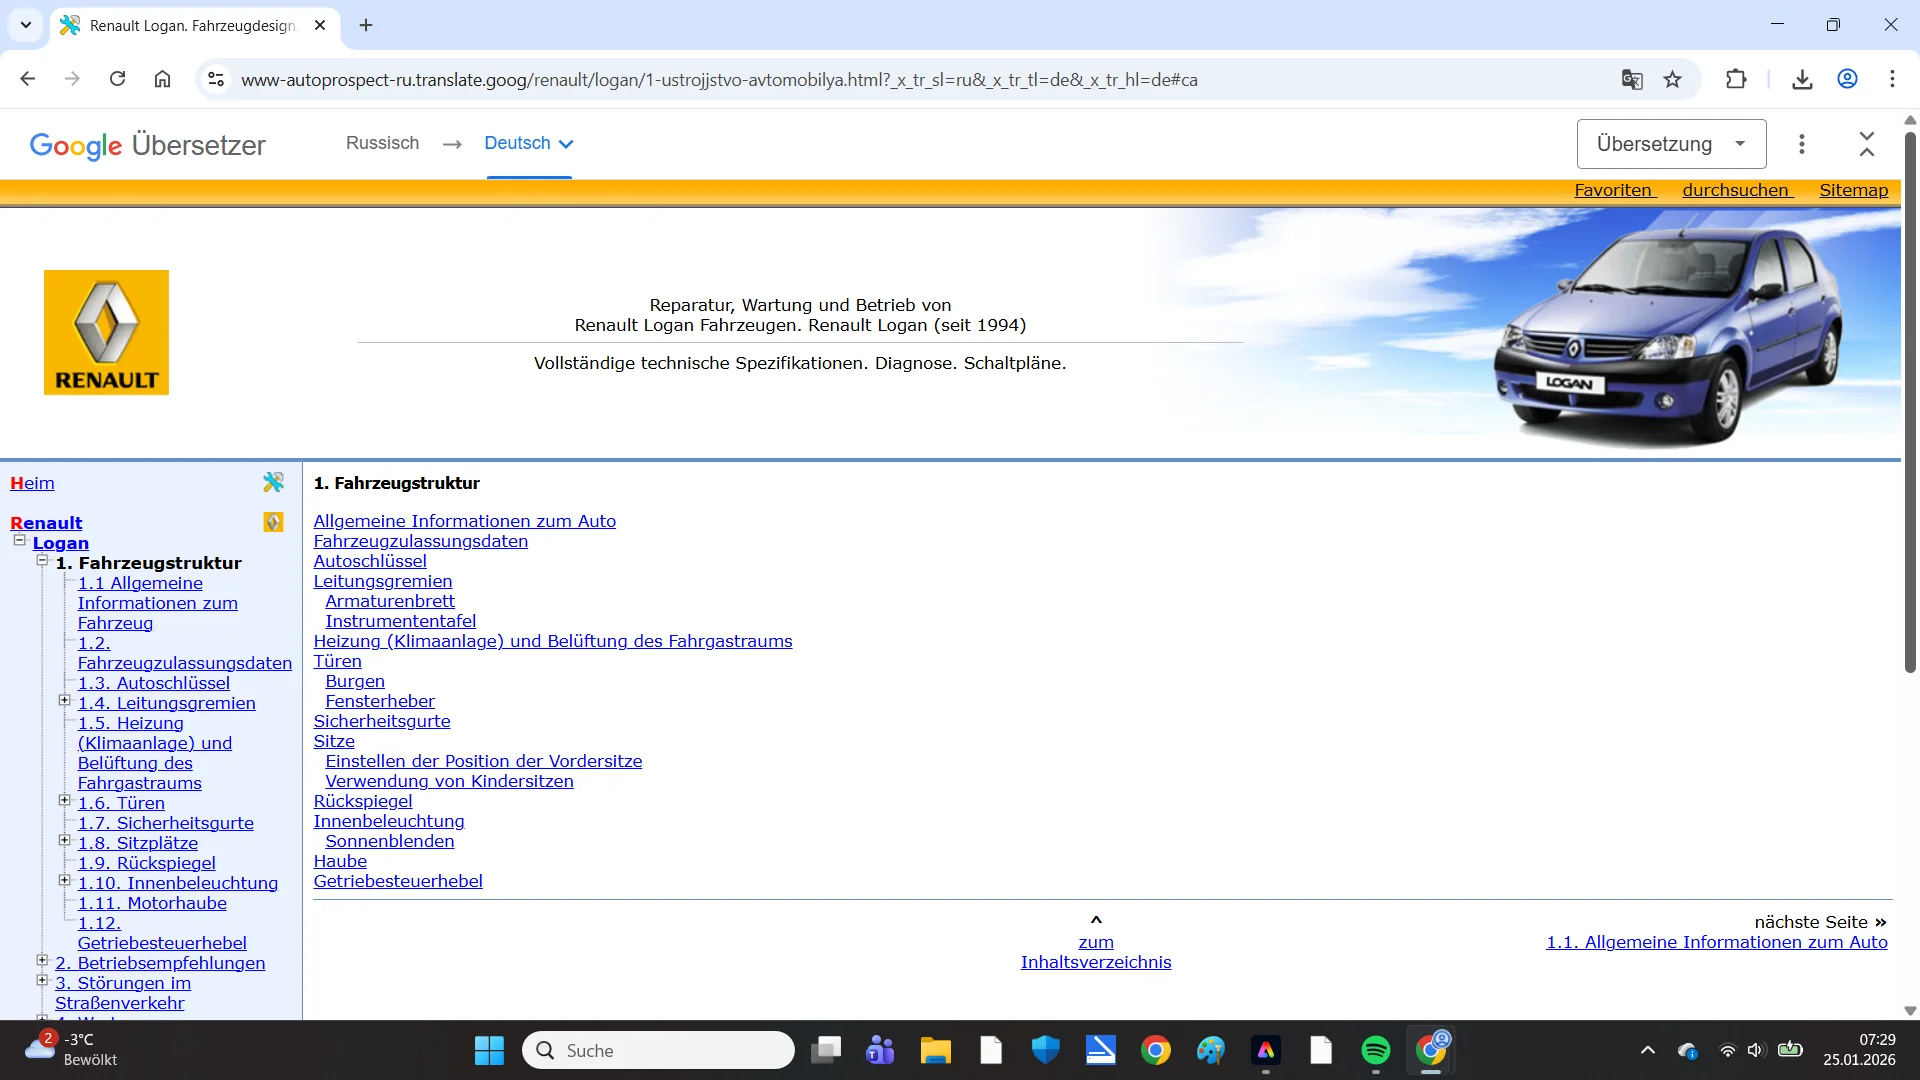Open the Chrome downloads icon

pyautogui.click(x=1802, y=80)
